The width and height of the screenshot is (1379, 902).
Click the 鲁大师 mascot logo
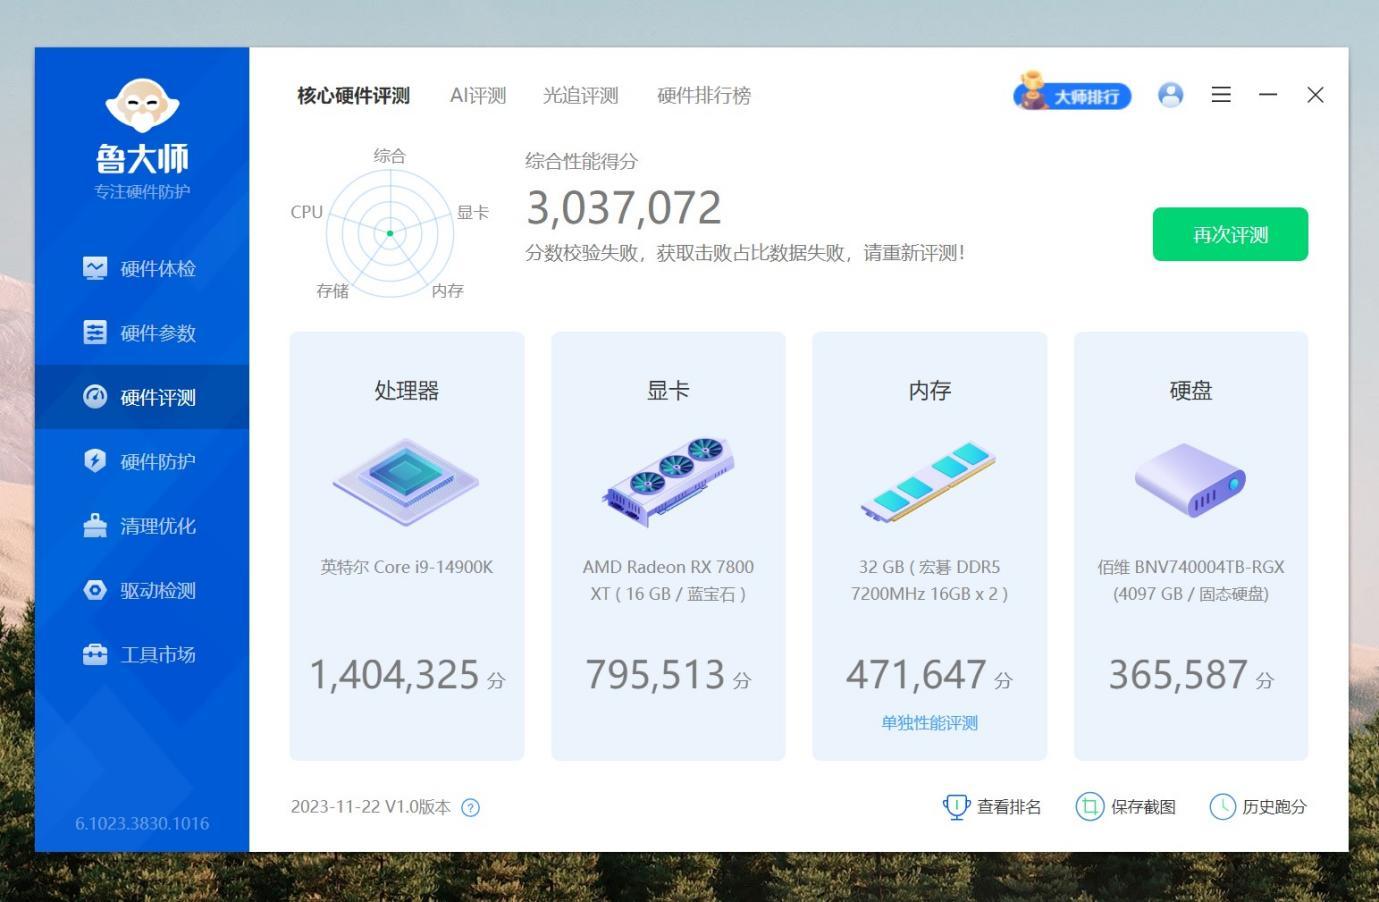(x=142, y=105)
